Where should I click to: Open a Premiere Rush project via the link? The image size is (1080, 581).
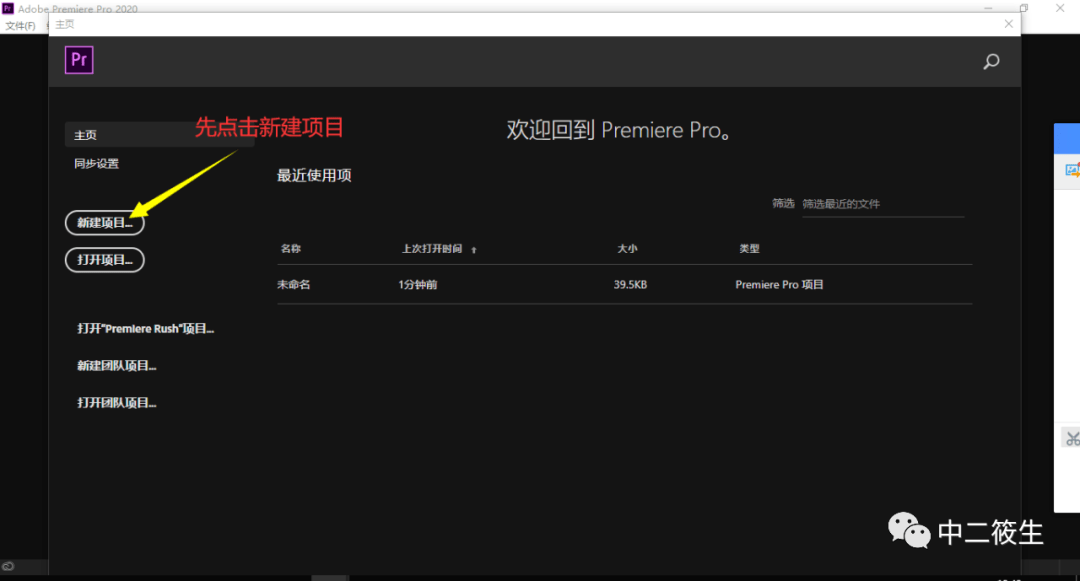pos(146,328)
